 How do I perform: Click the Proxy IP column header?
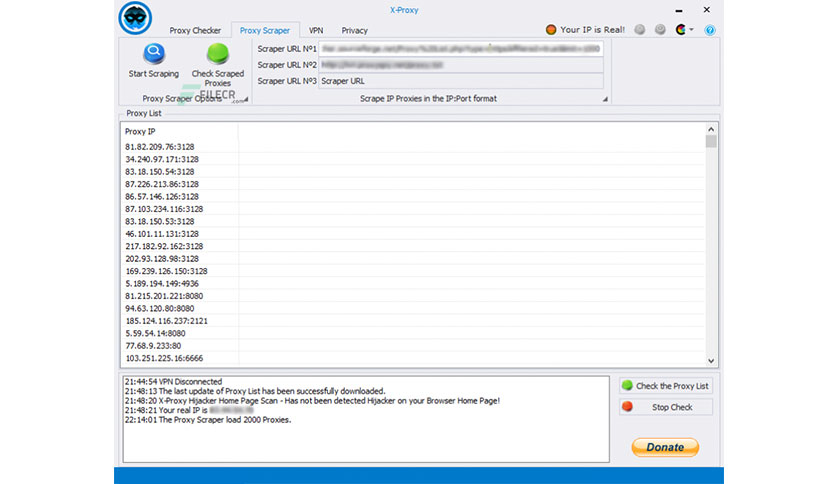pos(180,131)
